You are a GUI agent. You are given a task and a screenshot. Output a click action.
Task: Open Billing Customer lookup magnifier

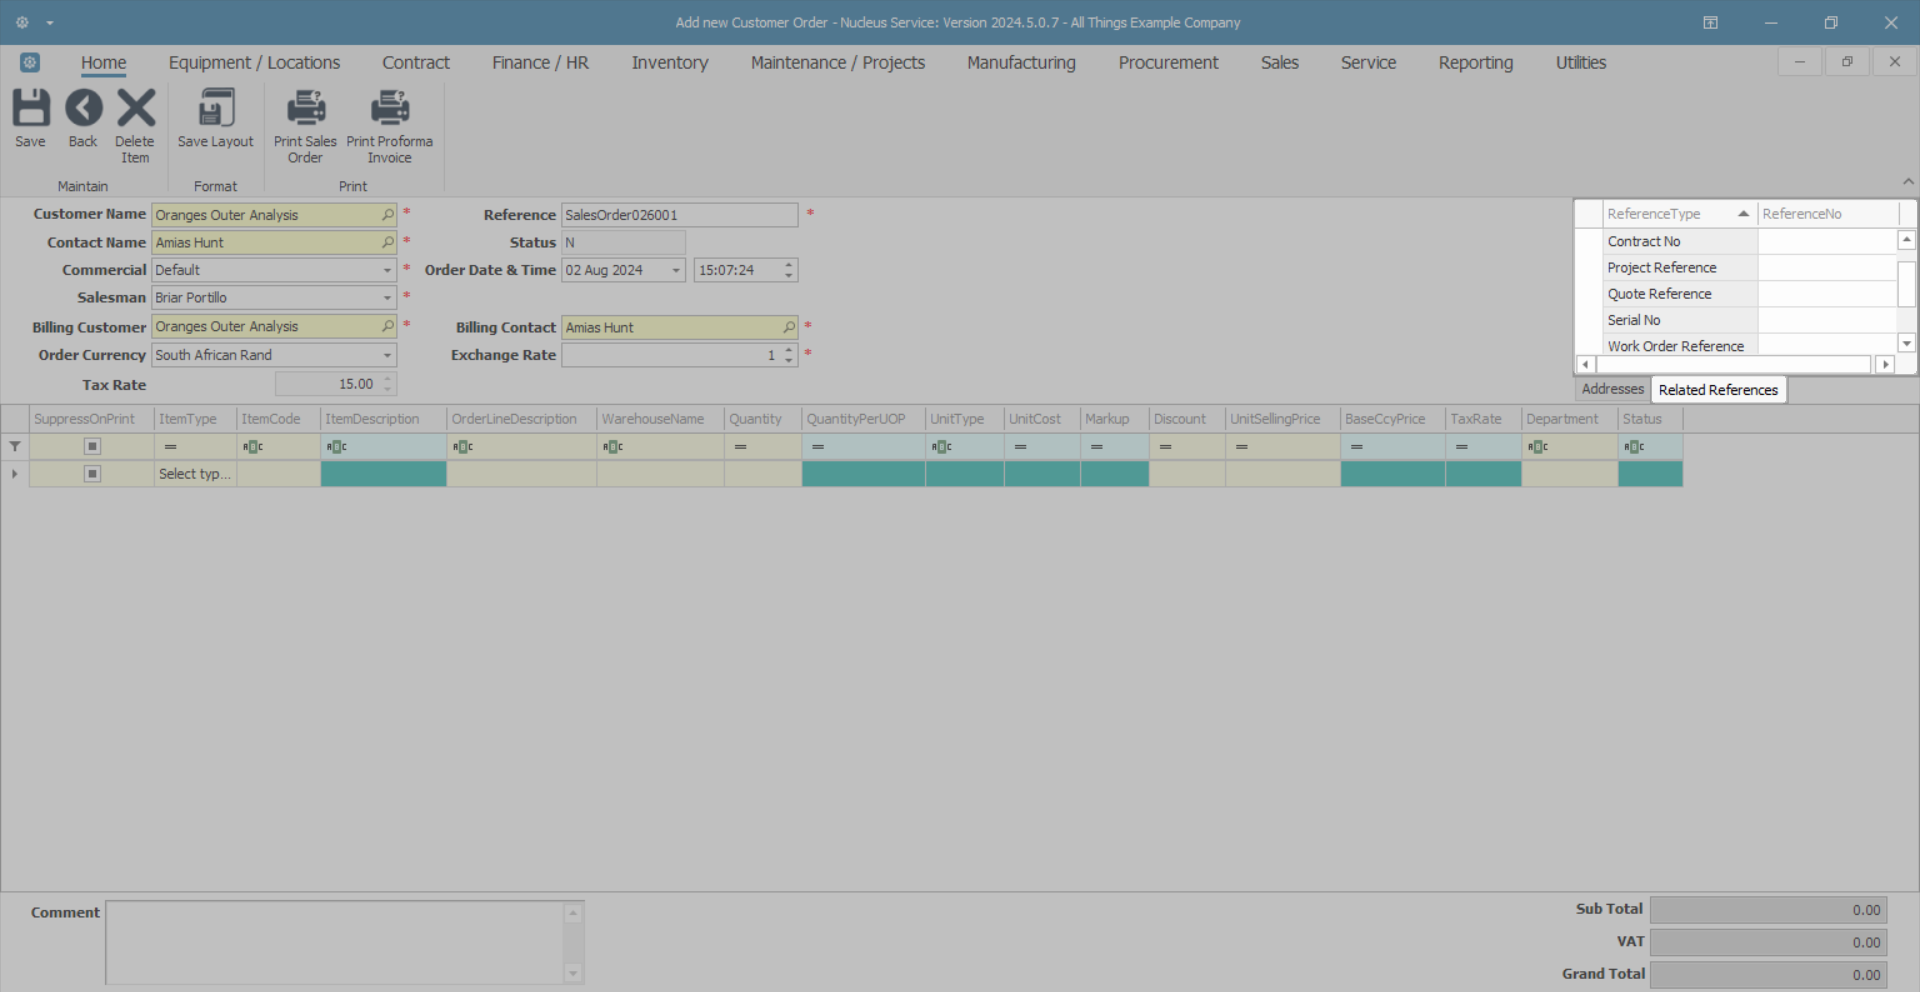pyautogui.click(x=388, y=326)
